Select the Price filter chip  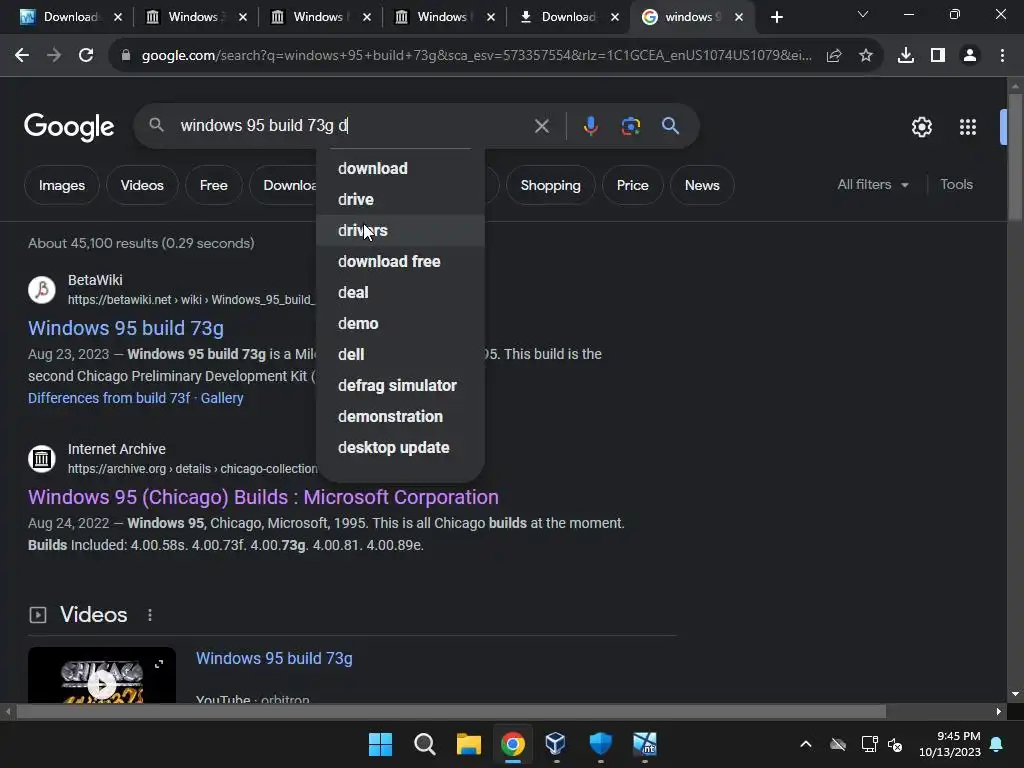pos(632,185)
